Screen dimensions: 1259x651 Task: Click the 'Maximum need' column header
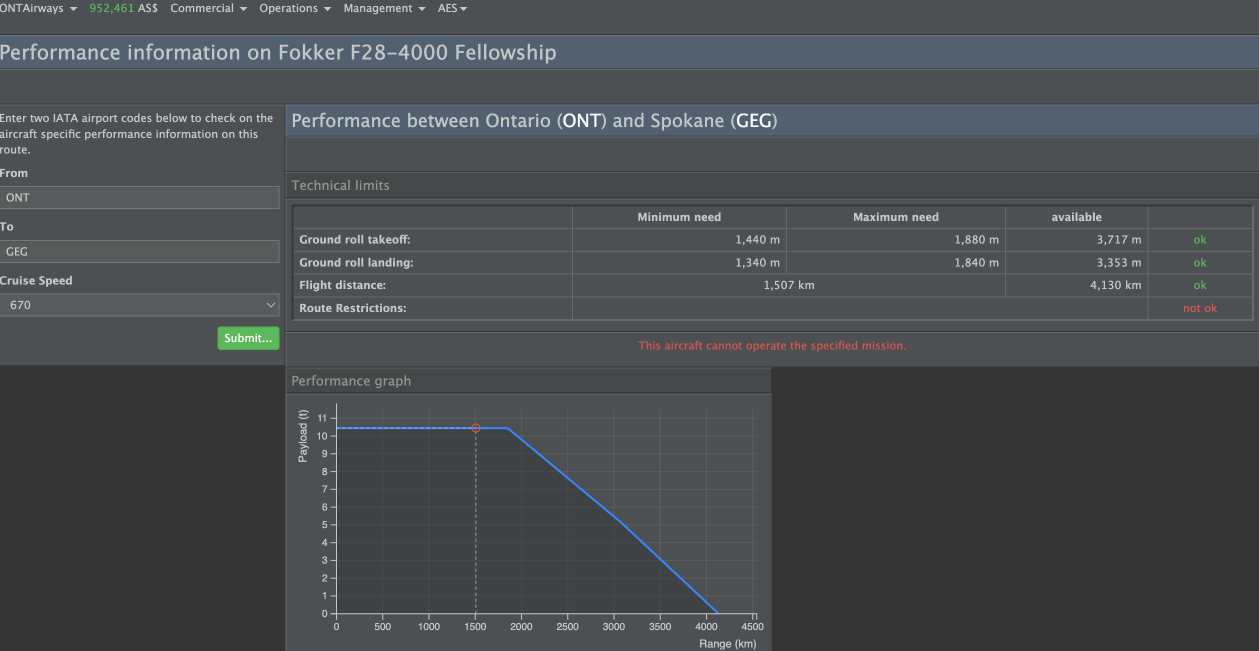(895, 217)
